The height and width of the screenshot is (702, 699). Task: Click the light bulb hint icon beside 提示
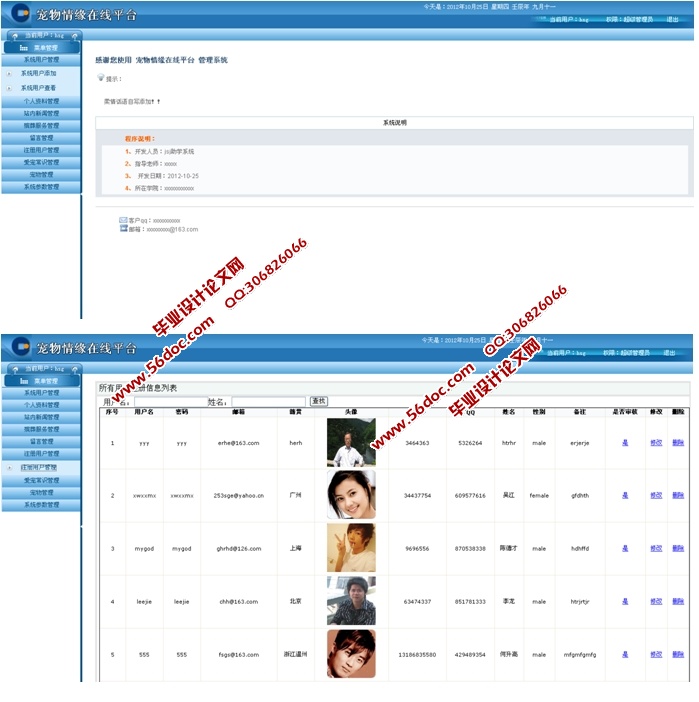pos(100,78)
